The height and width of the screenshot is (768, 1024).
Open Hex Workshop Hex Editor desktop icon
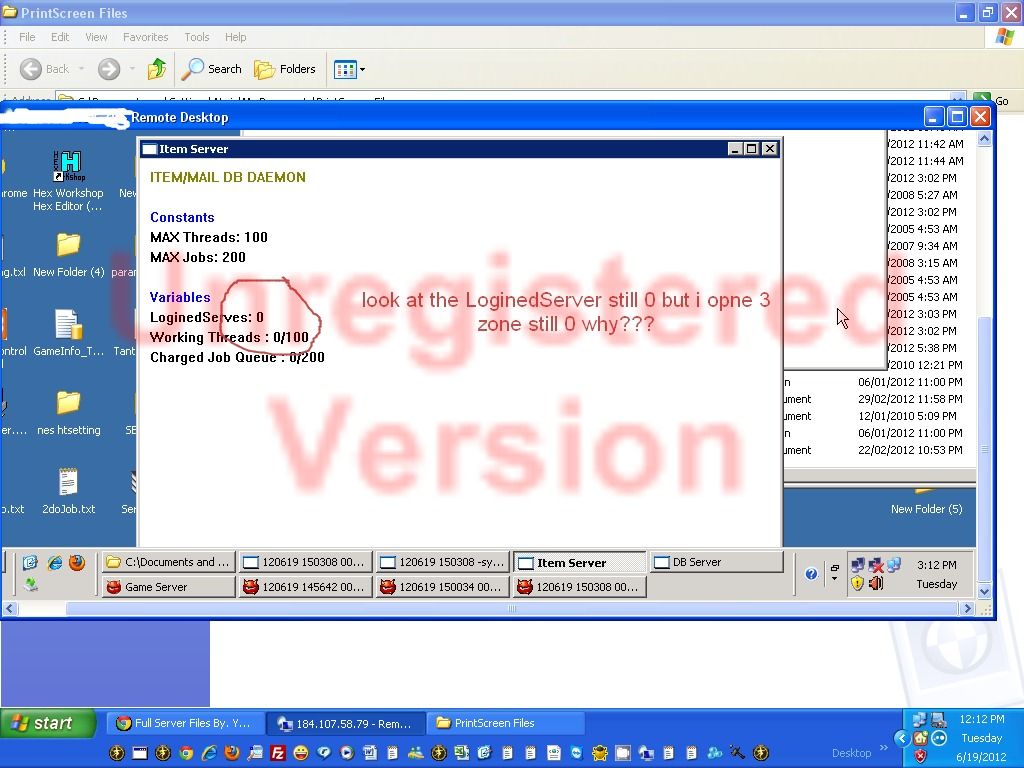(67, 166)
